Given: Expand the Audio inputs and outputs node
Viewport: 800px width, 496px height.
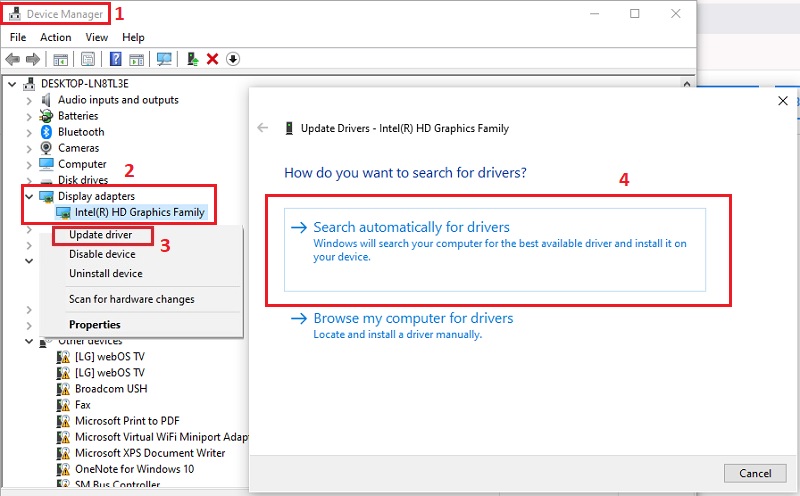Looking at the screenshot, I should 29,101.
